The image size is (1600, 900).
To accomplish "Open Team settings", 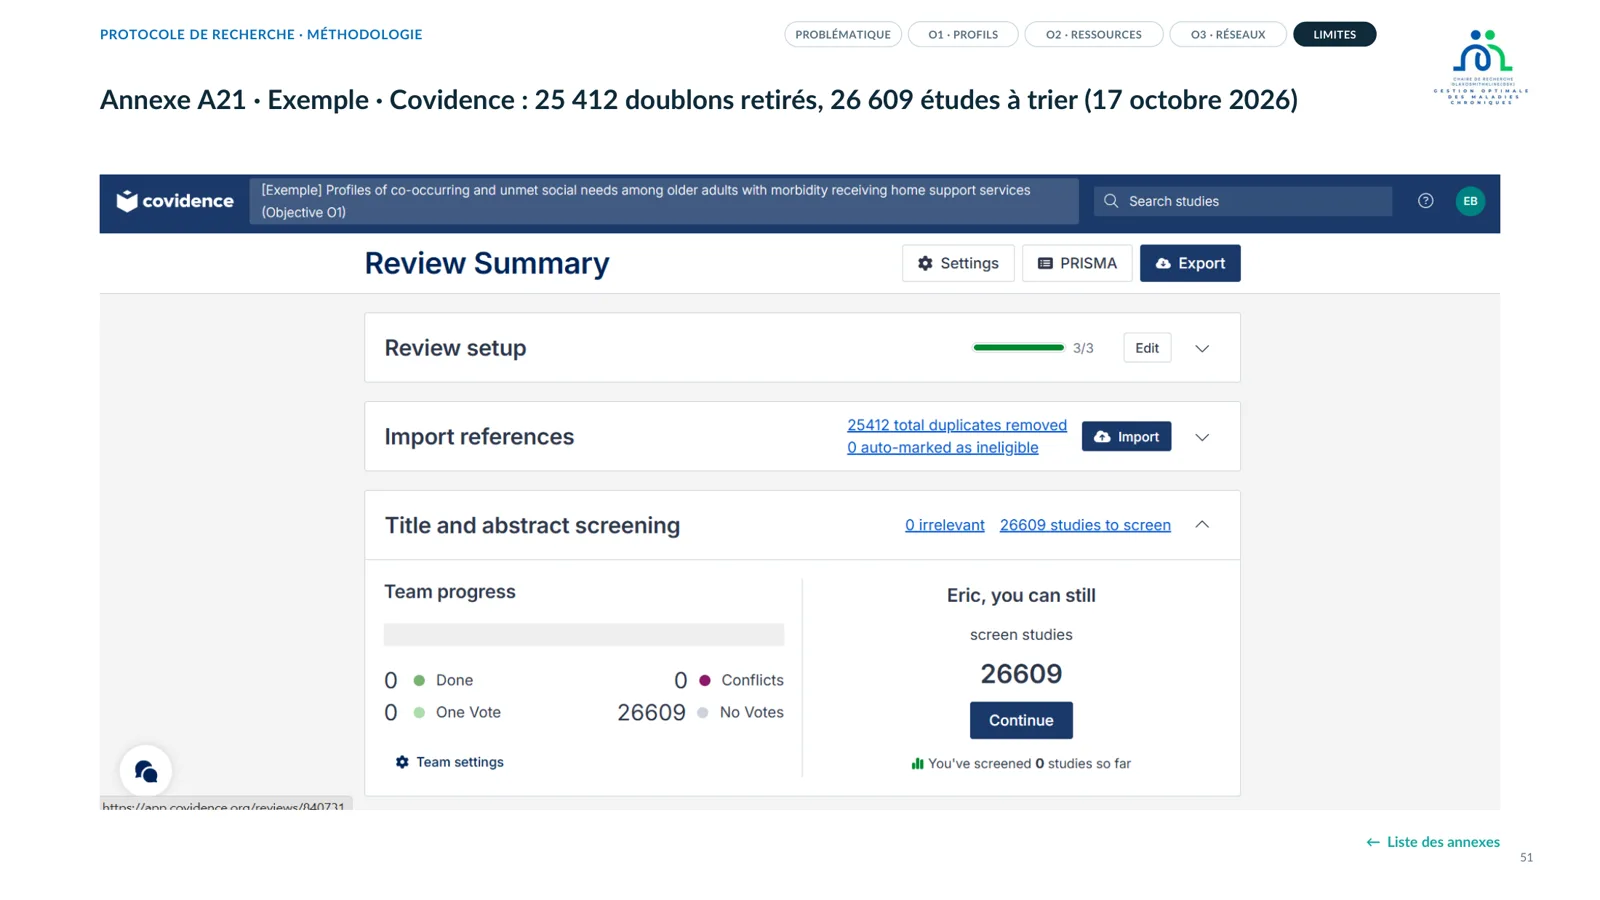I will click(450, 762).
